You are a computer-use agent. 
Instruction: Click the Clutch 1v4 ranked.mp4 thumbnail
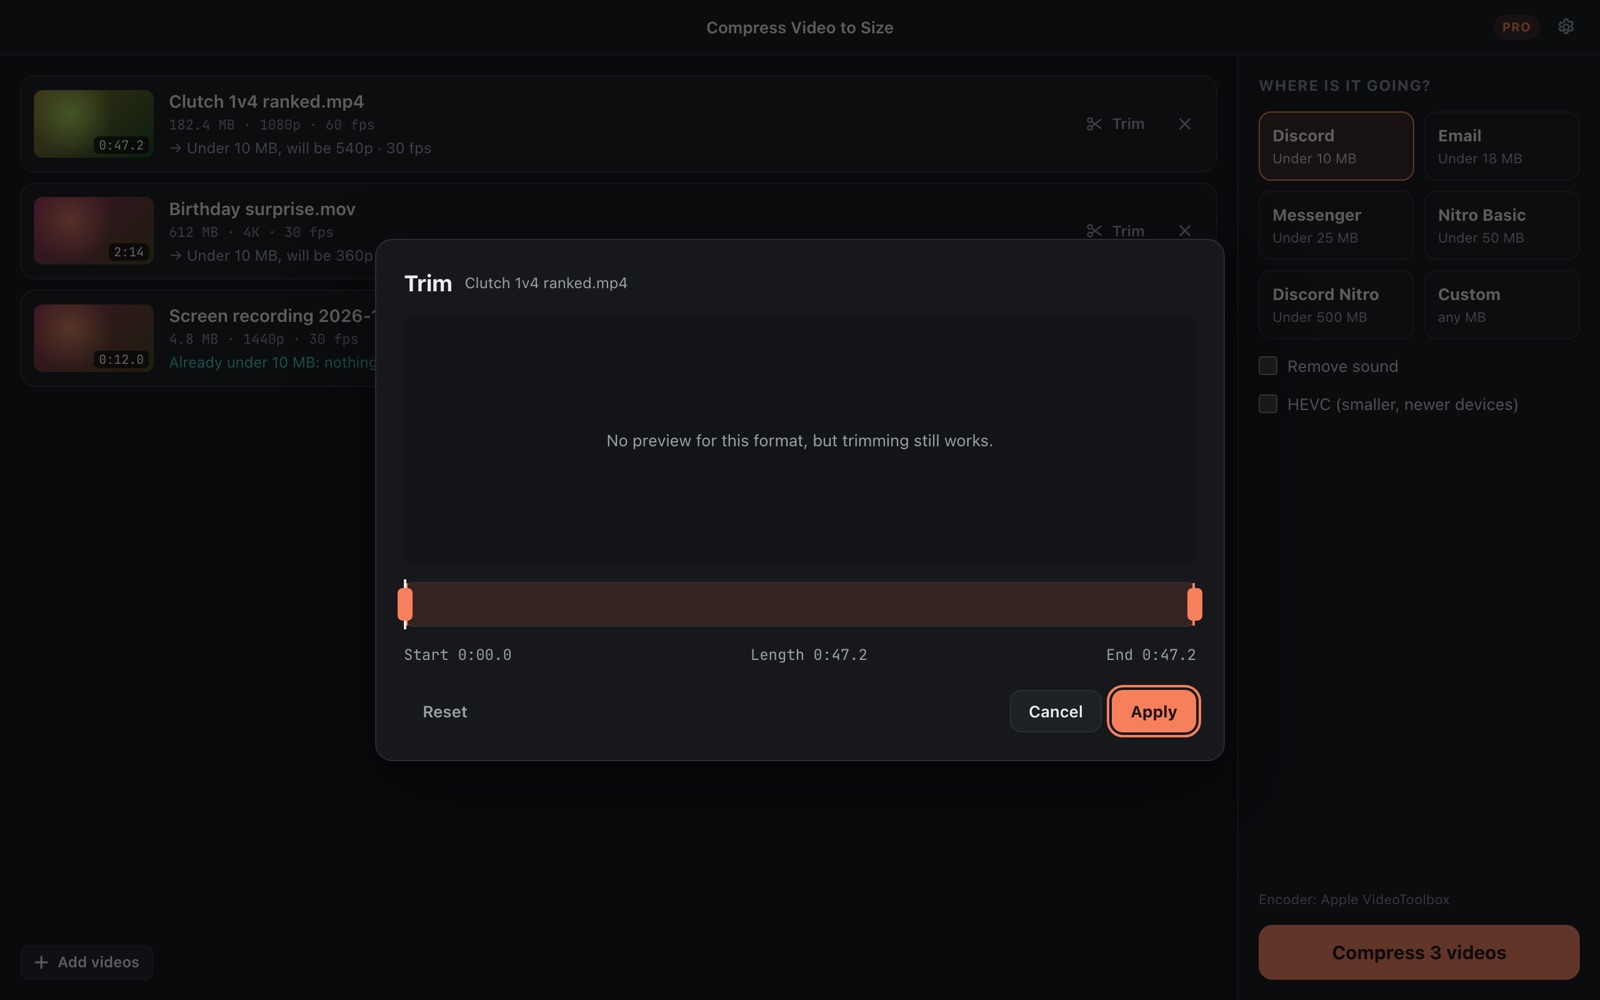[94, 124]
